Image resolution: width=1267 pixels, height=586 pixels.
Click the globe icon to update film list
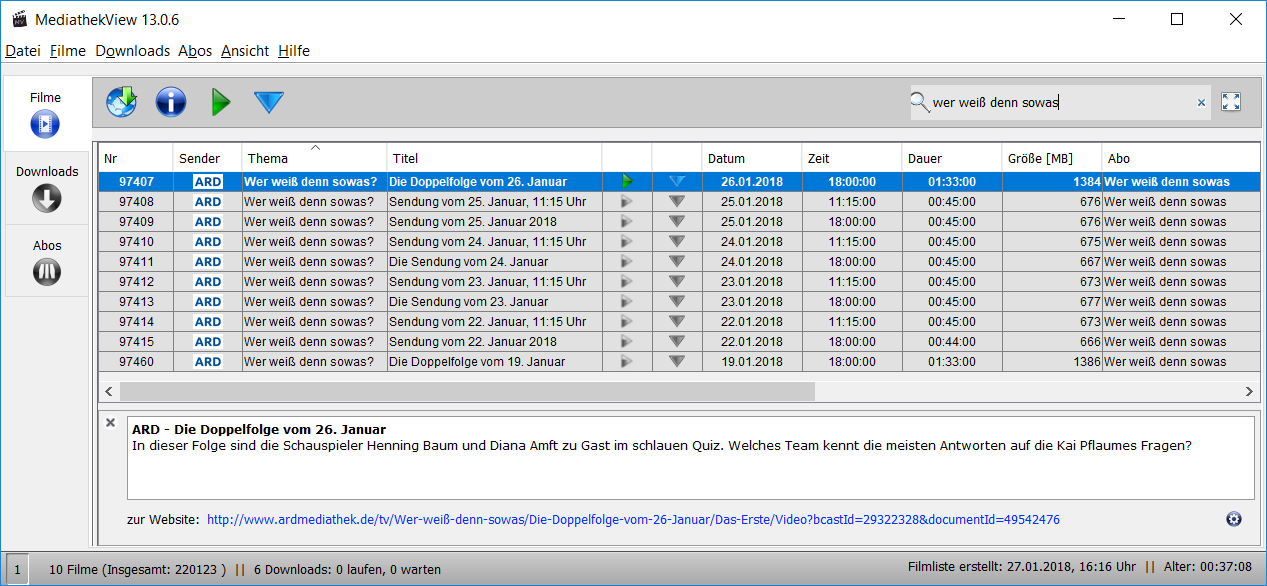pyautogui.click(x=121, y=101)
